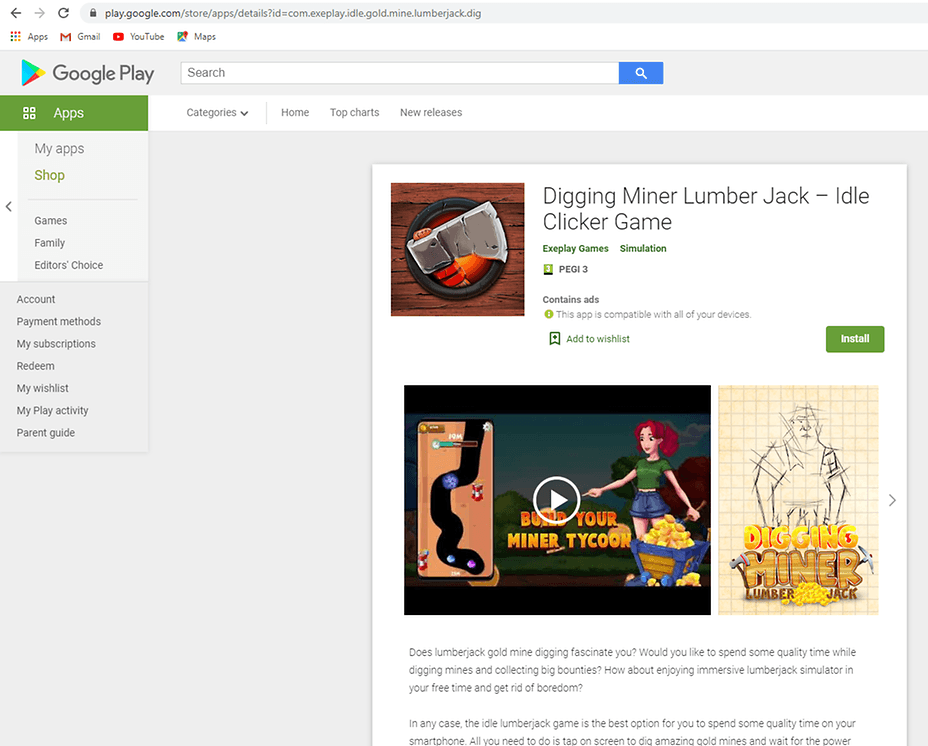
Task: Play the Miner Tycoon trailer video
Action: (557, 500)
